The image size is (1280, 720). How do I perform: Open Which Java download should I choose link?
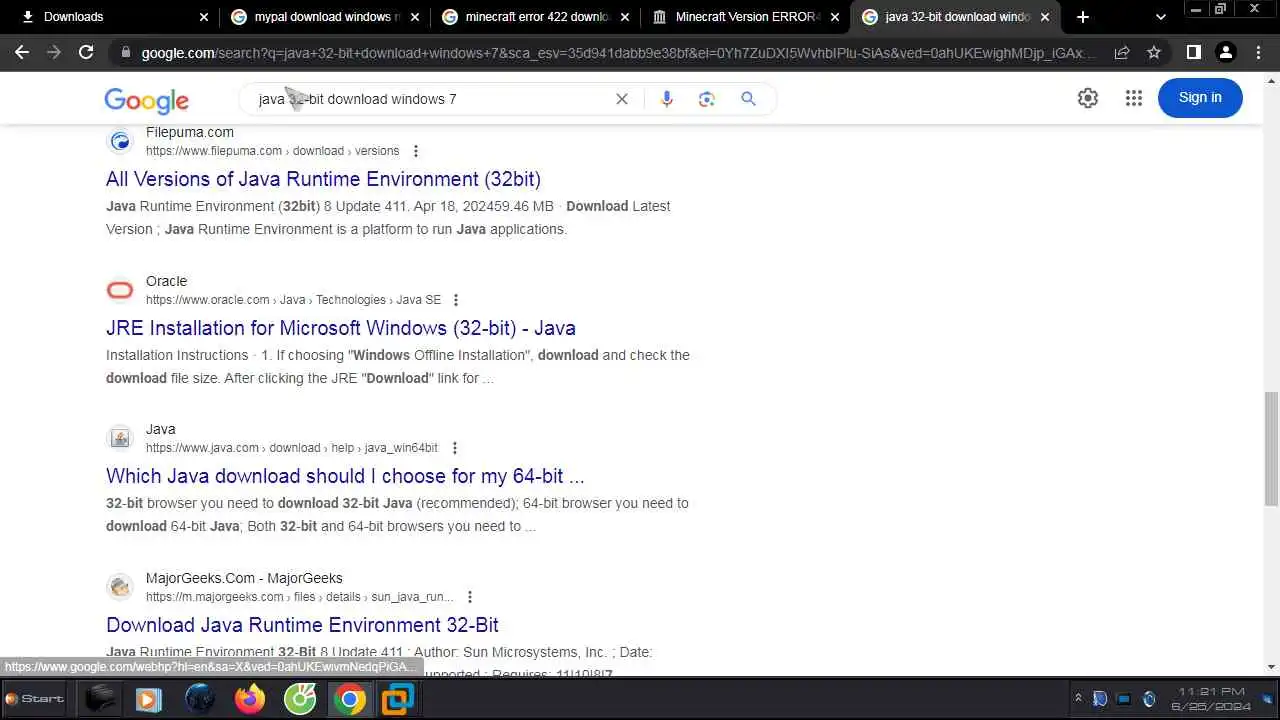345,476
